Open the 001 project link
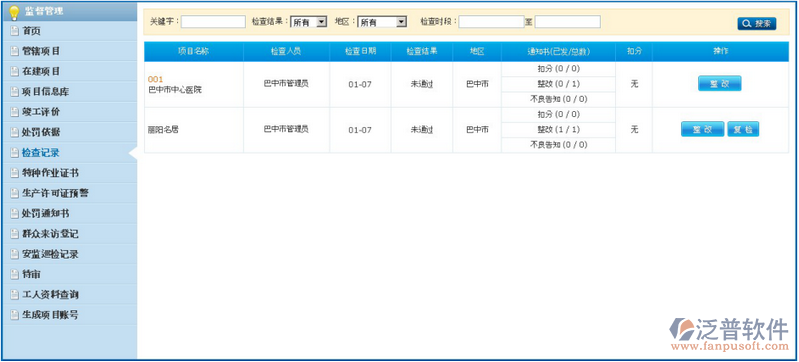The height and width of the screenshot is (362, 799). point(155,79)
